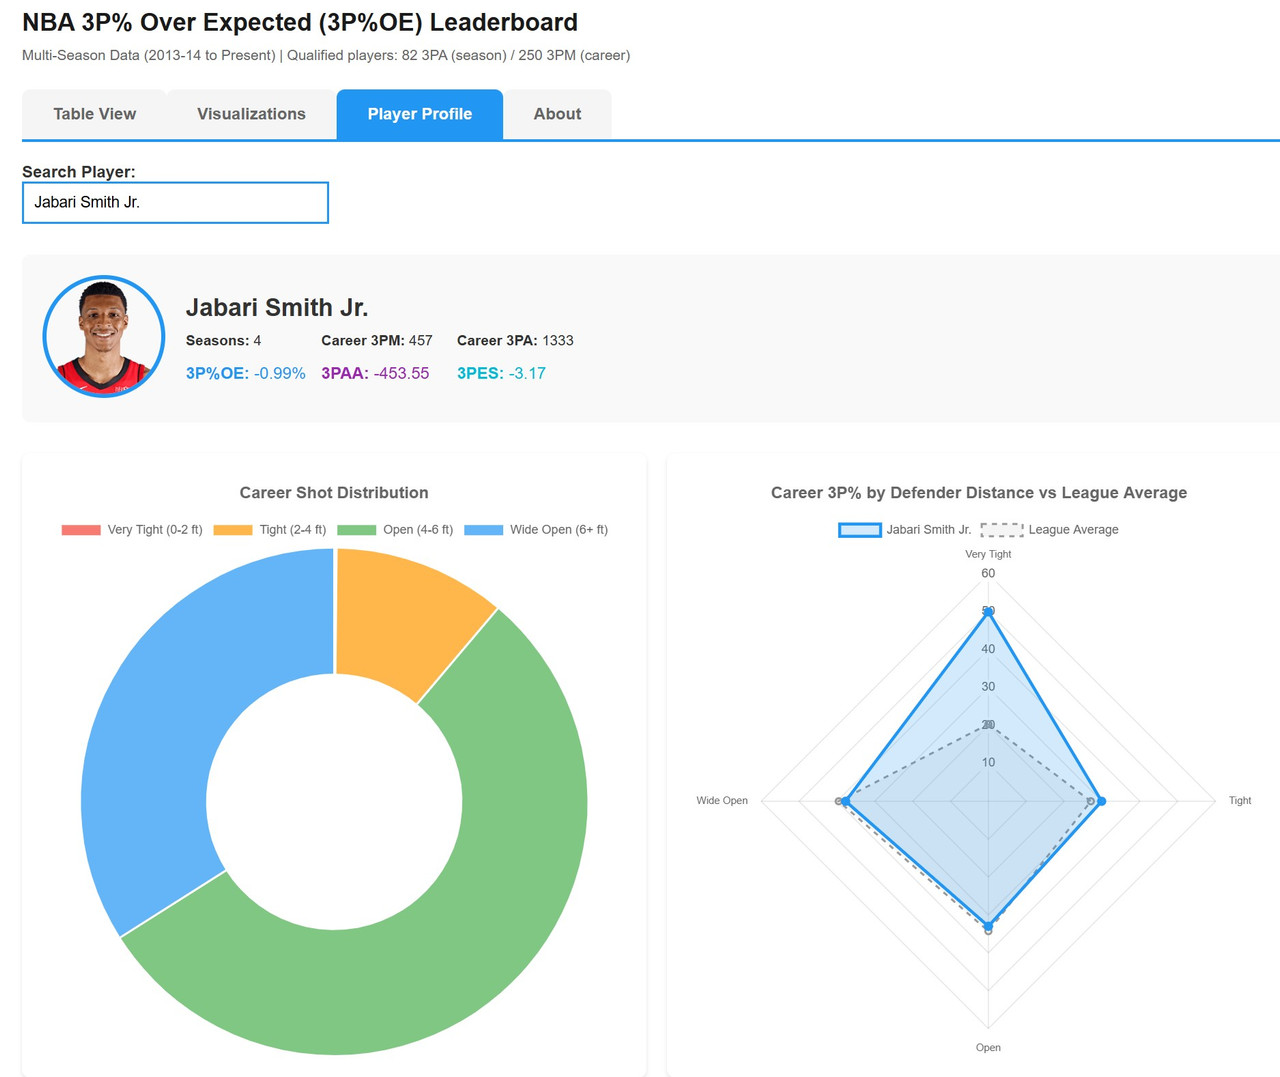Viewport: 1280px width, 1077px height.
Task: Open the About tab
Action: pyautogui.click(x=557, y=114)
